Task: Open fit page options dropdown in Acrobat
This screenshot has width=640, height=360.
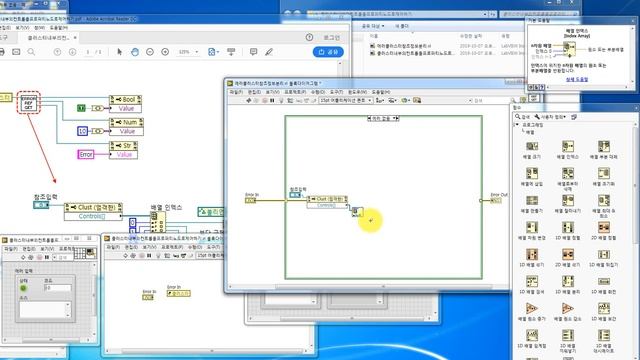Action: pos(213,52)
